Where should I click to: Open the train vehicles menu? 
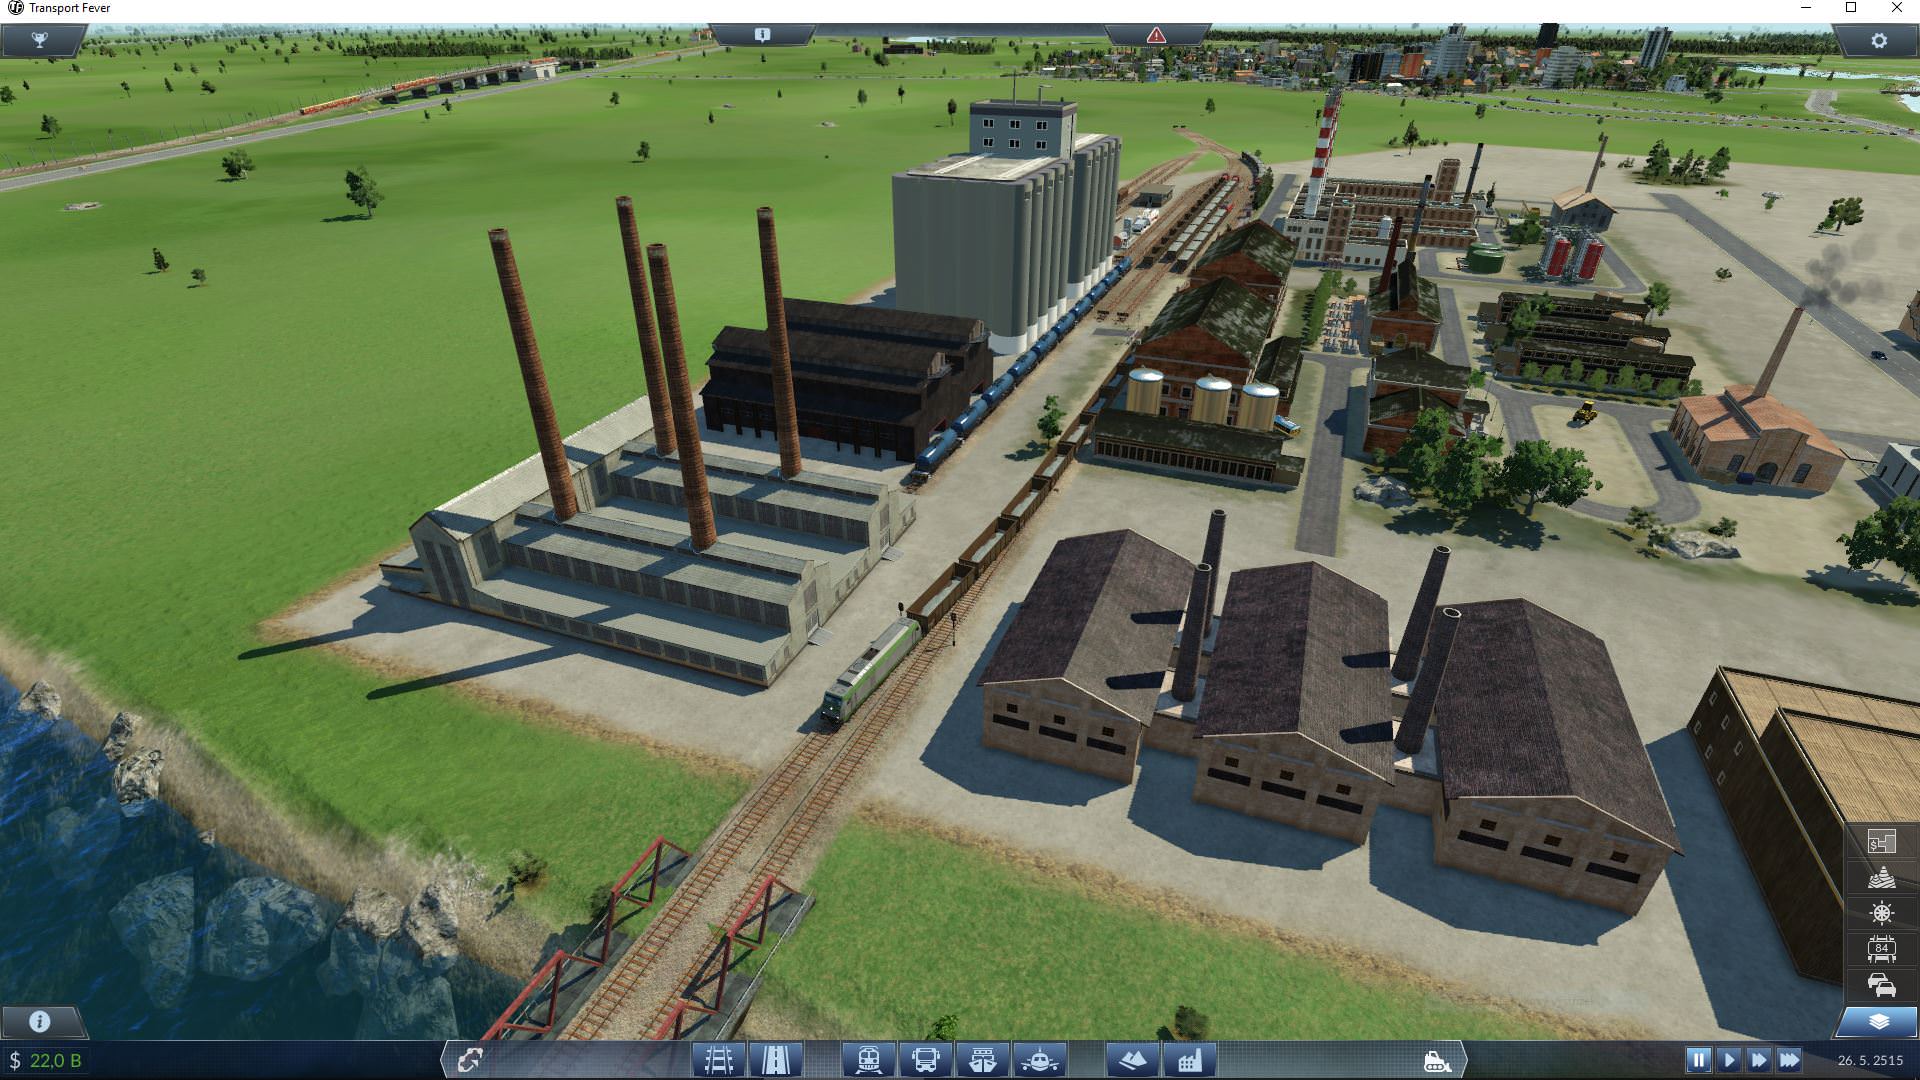tap(868, 1060)
